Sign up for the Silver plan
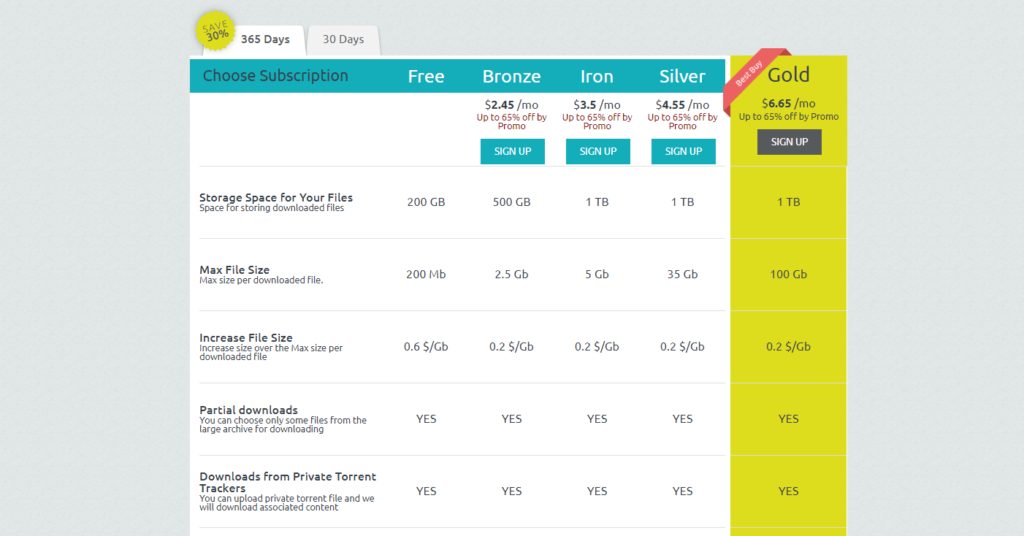Screen dimensions: 1024x536 683,151
